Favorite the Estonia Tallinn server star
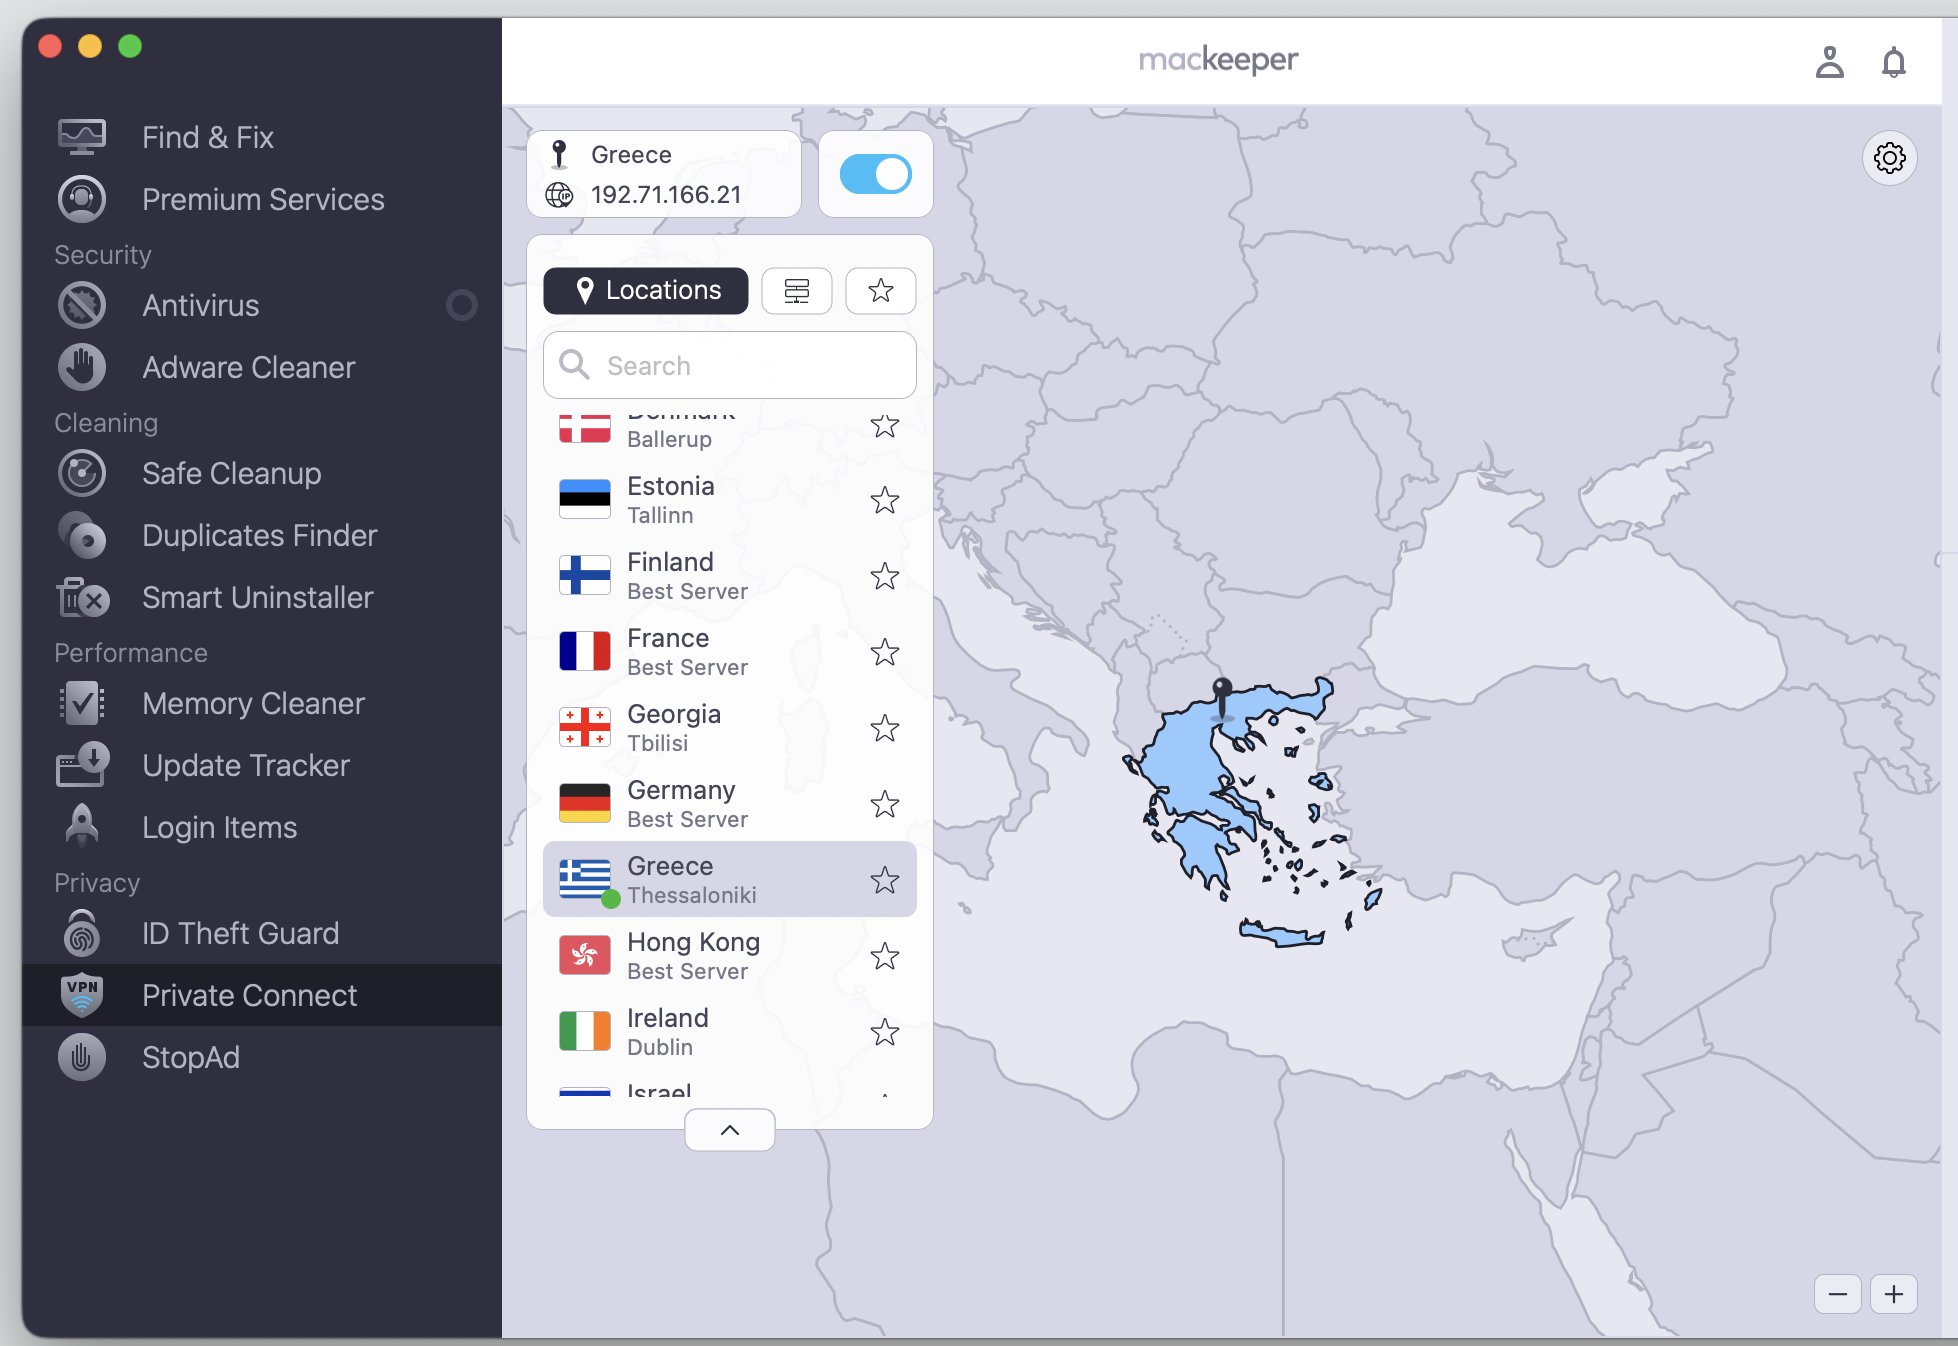 (885, 500)
